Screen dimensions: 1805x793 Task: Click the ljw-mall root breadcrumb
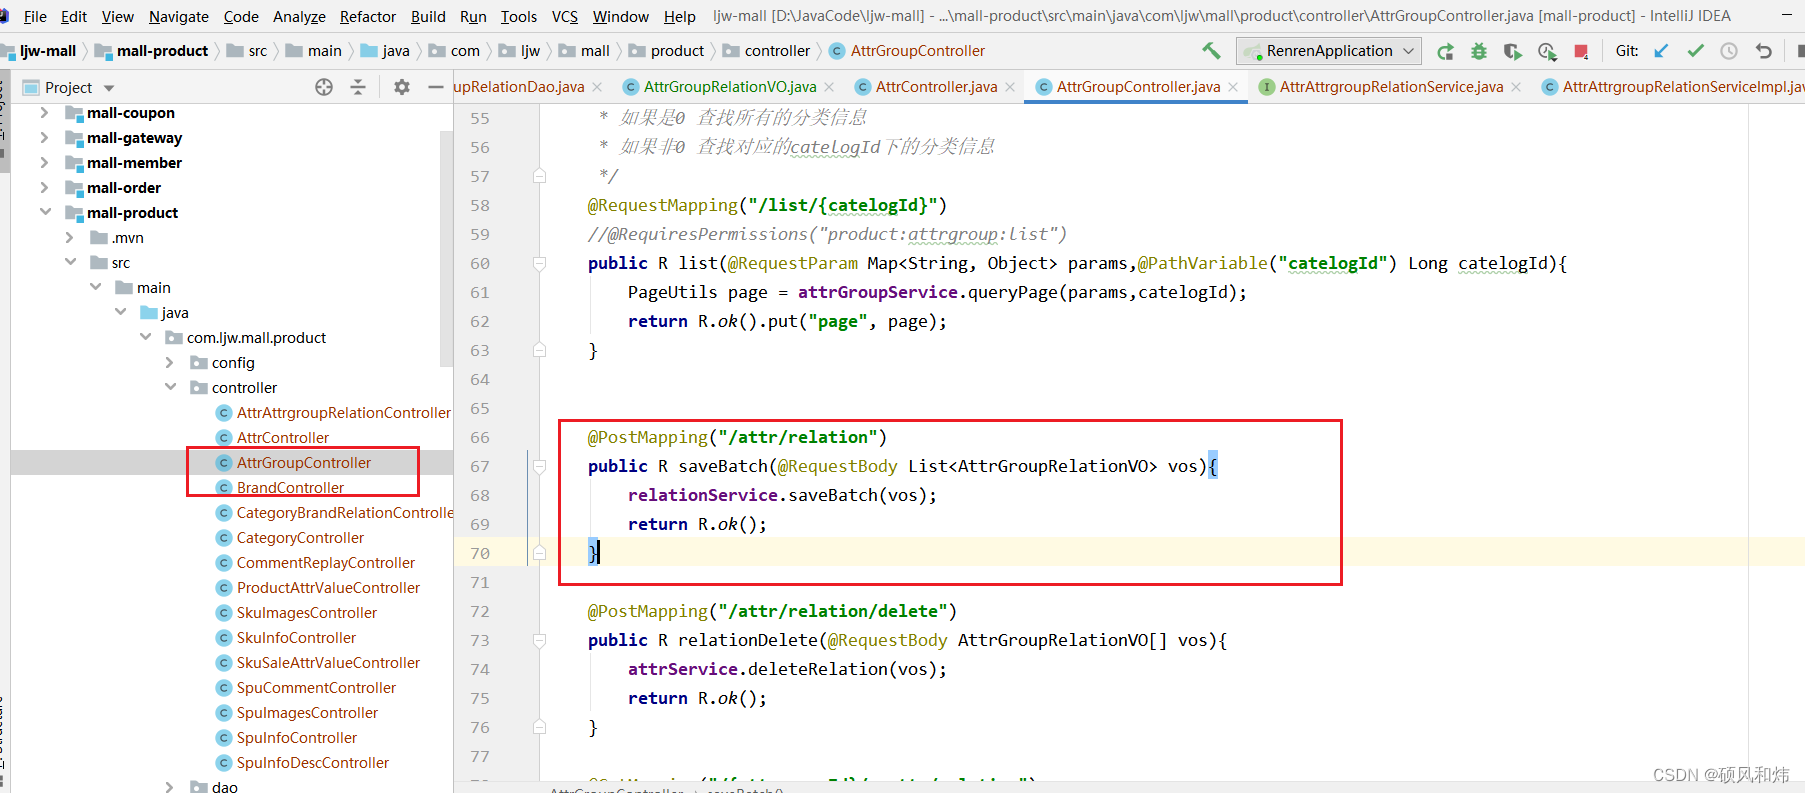pyautogui.click(x=47, y=51)
